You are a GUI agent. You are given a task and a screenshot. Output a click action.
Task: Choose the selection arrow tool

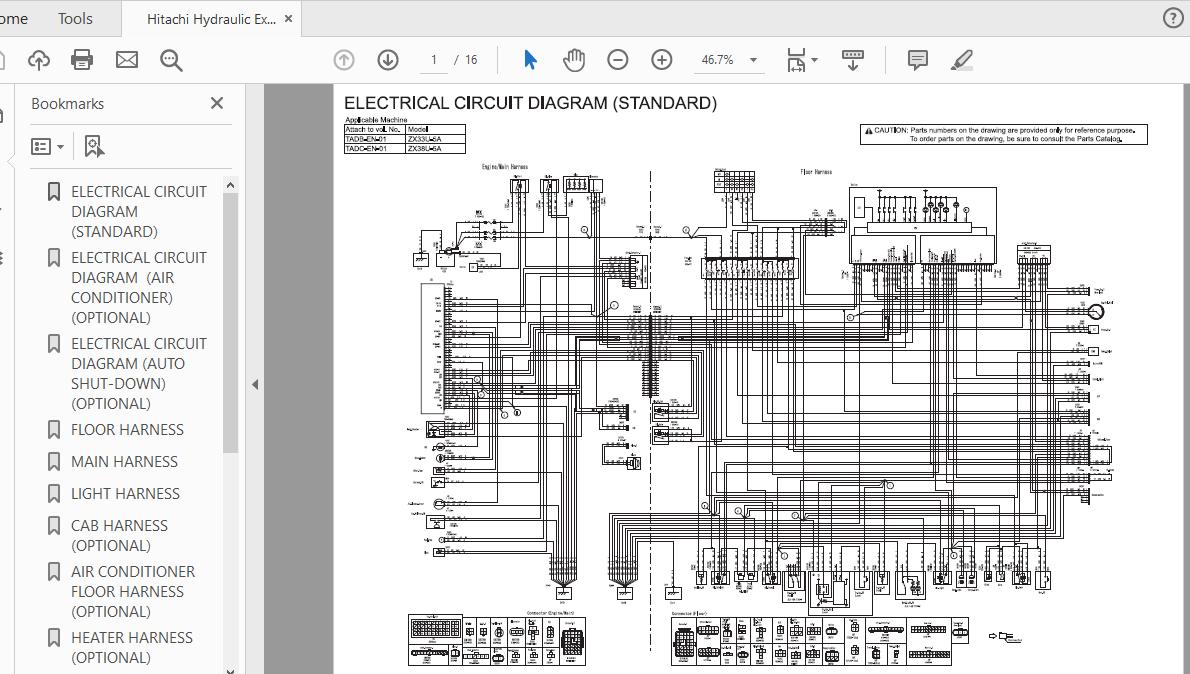point(530,60)
